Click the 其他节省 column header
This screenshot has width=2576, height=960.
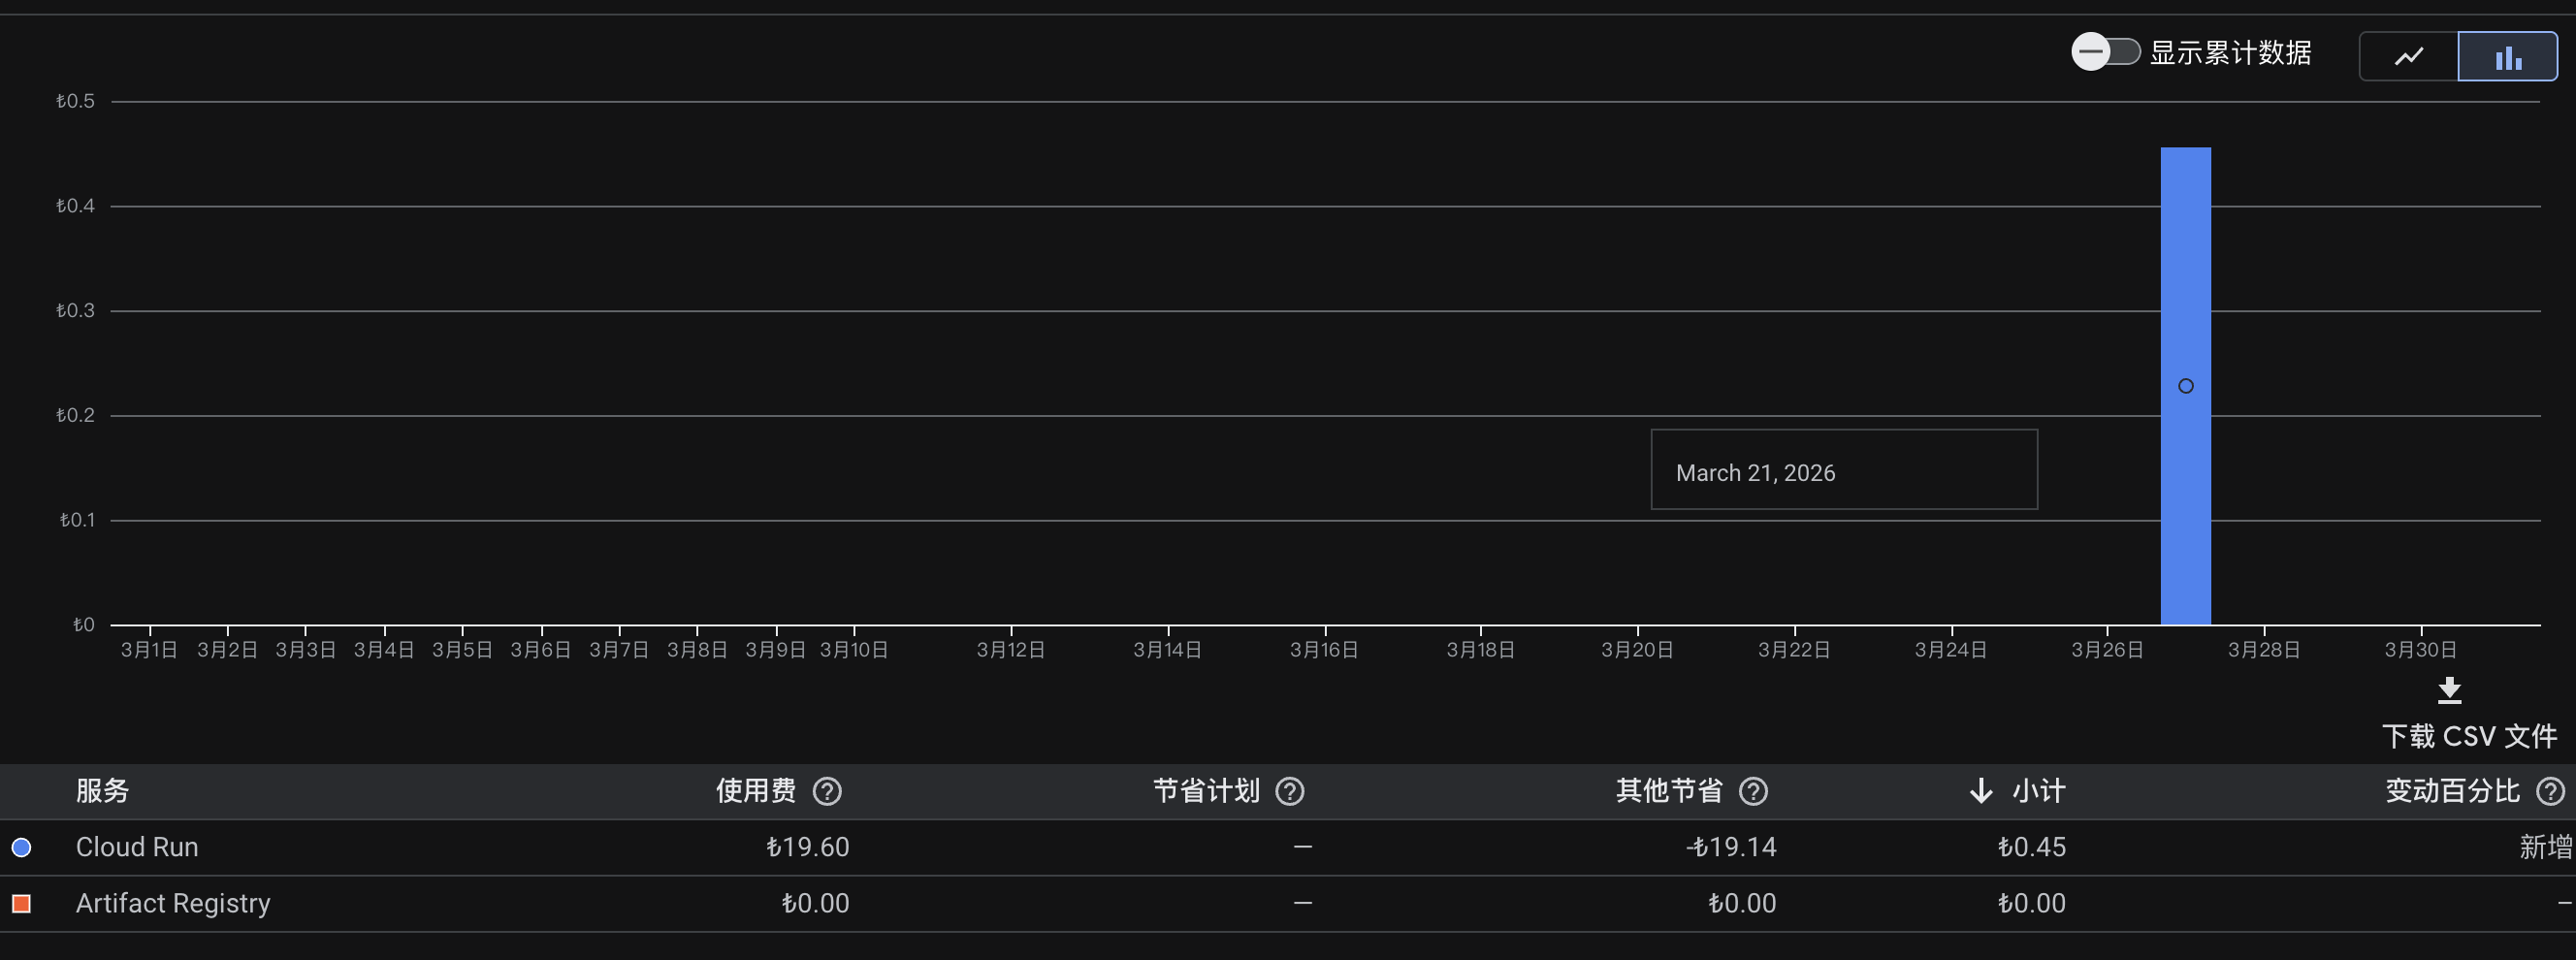click(1669, 792)
